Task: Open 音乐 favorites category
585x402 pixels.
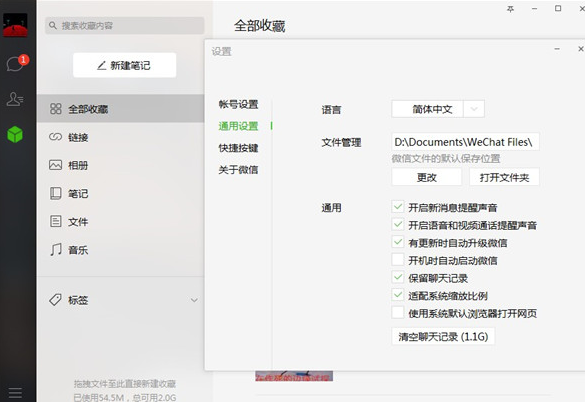Action: pyautogui.click(x=121, y=249)
